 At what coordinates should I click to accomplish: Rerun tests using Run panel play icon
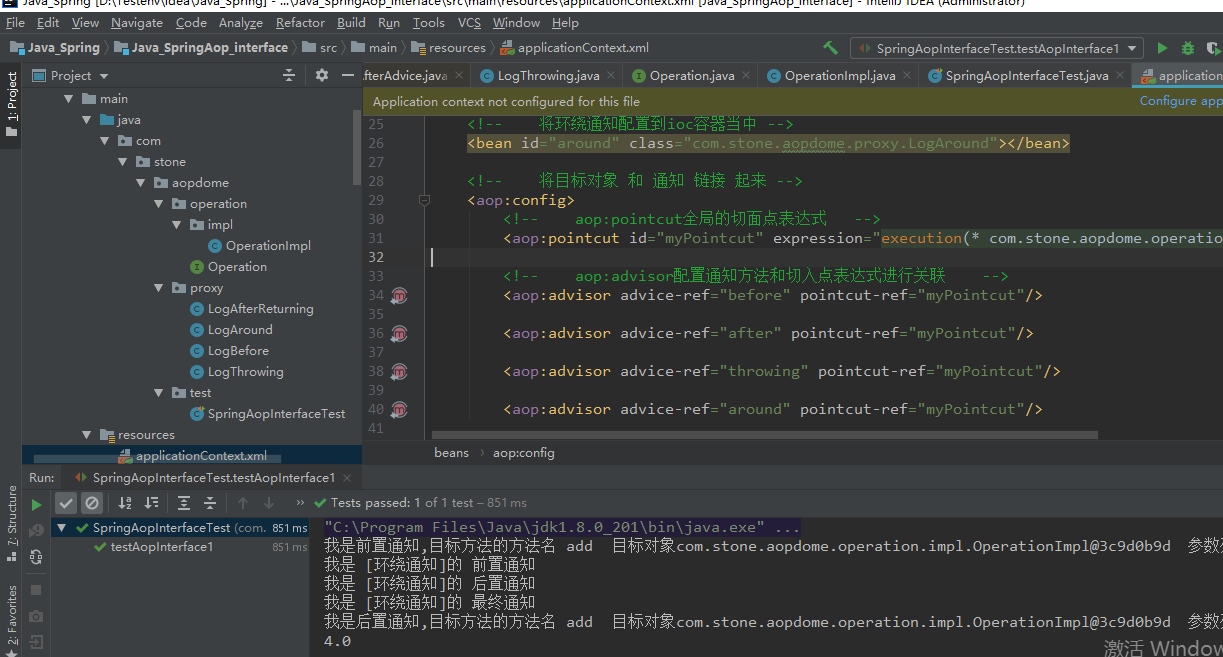tap(37, 504)
